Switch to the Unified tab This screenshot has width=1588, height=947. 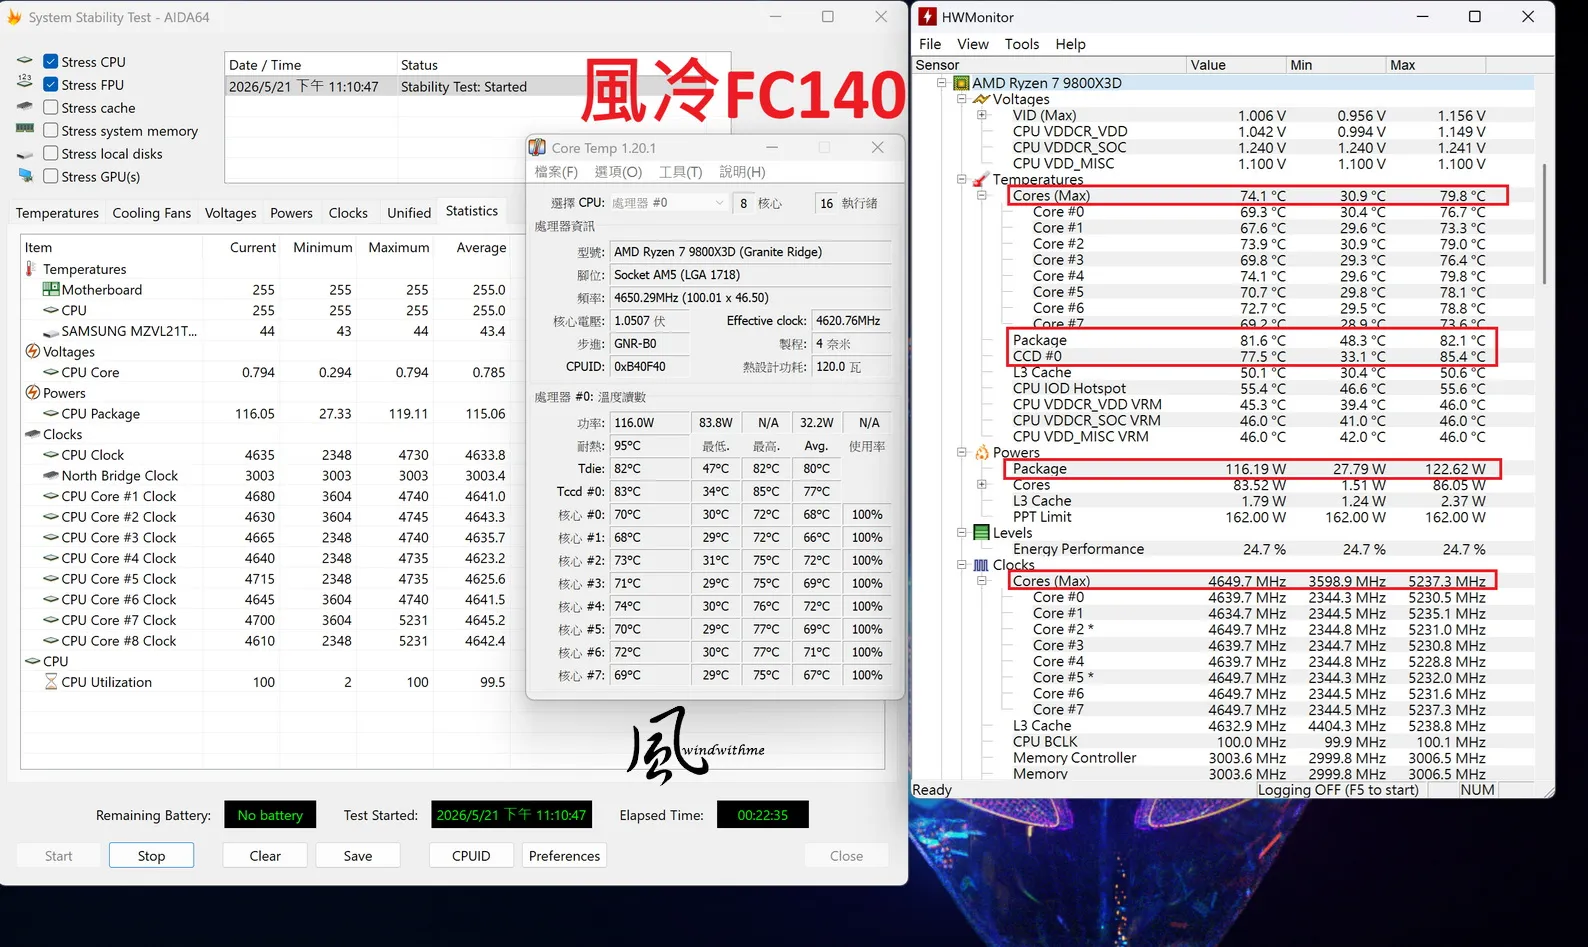[x=409, y=213]
